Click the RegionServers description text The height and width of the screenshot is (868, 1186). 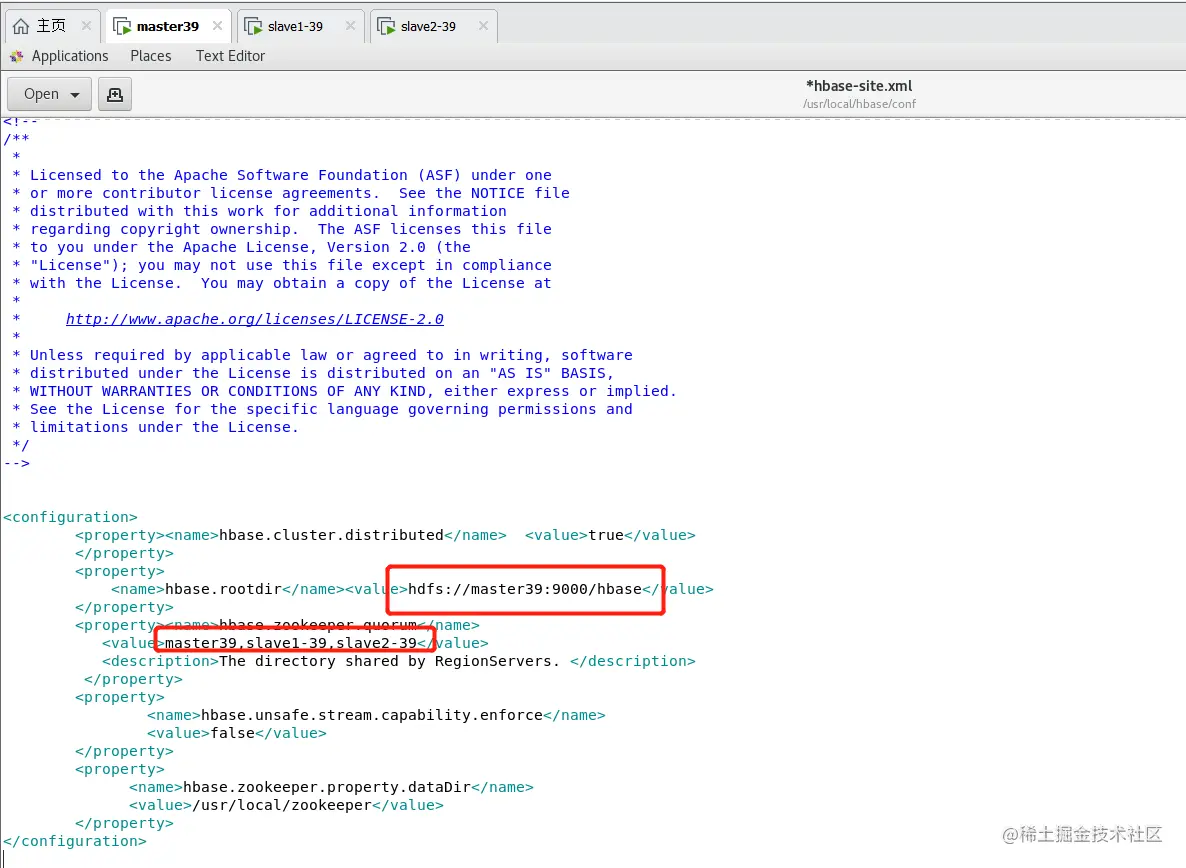390,662
